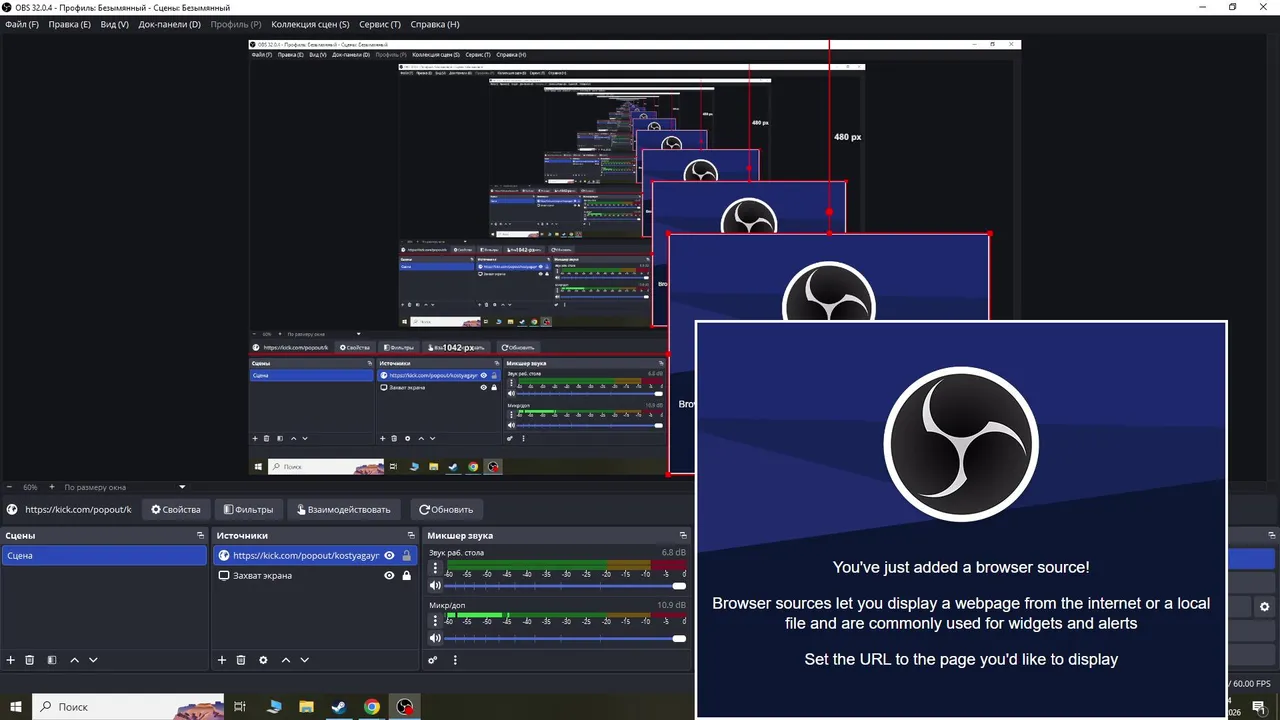Refresh the browser source with Обновить
Viewport: 1280px width, 720px height.
pyautogui.click(x=446, y=510)
